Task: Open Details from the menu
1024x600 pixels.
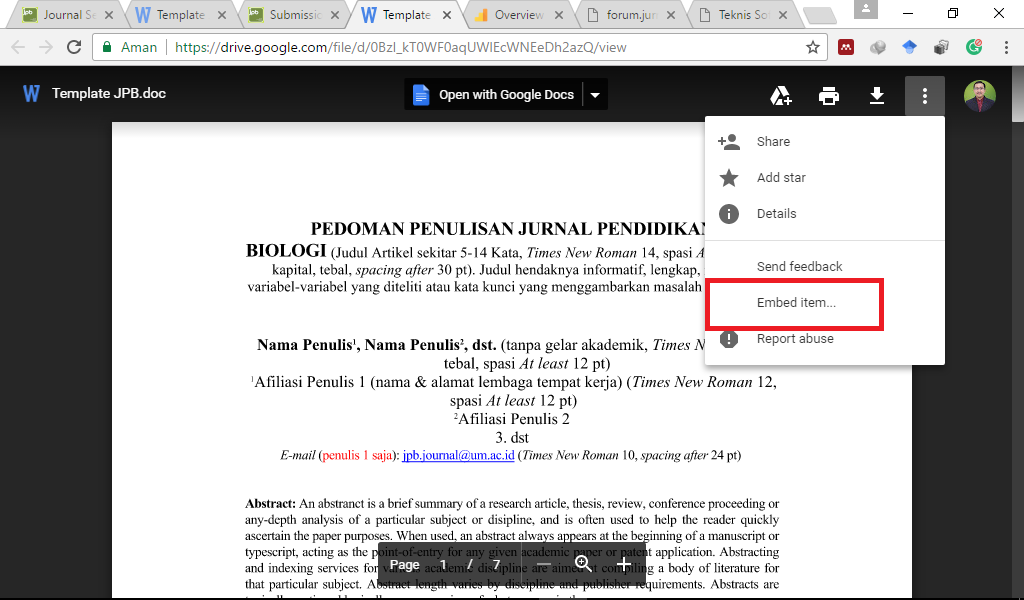Action: (x=776, y=214)
